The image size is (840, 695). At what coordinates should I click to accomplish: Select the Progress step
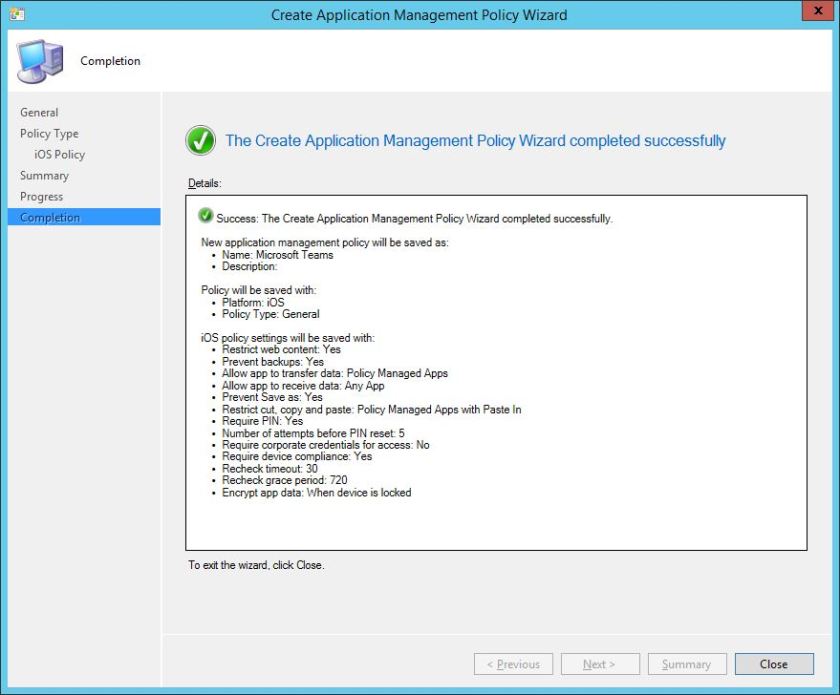click(41, 196)
